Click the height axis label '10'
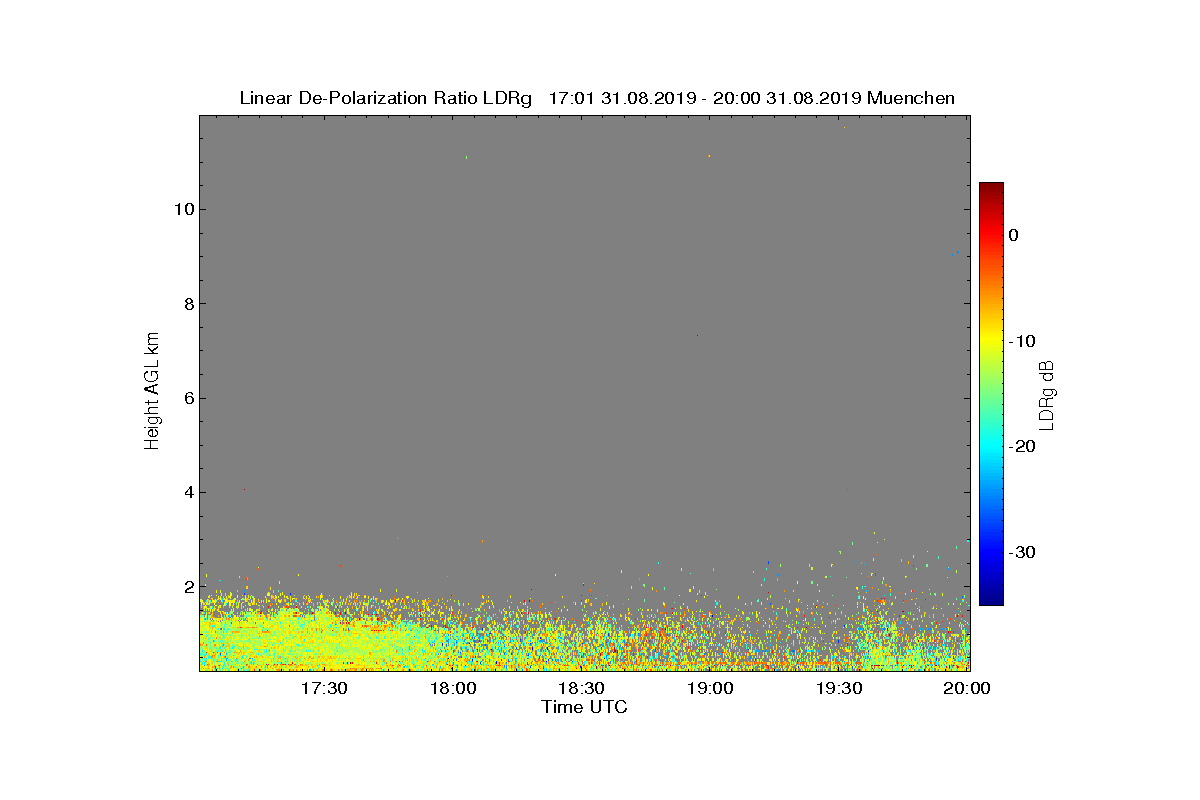 pyautogui.click(x=183, y=209)
